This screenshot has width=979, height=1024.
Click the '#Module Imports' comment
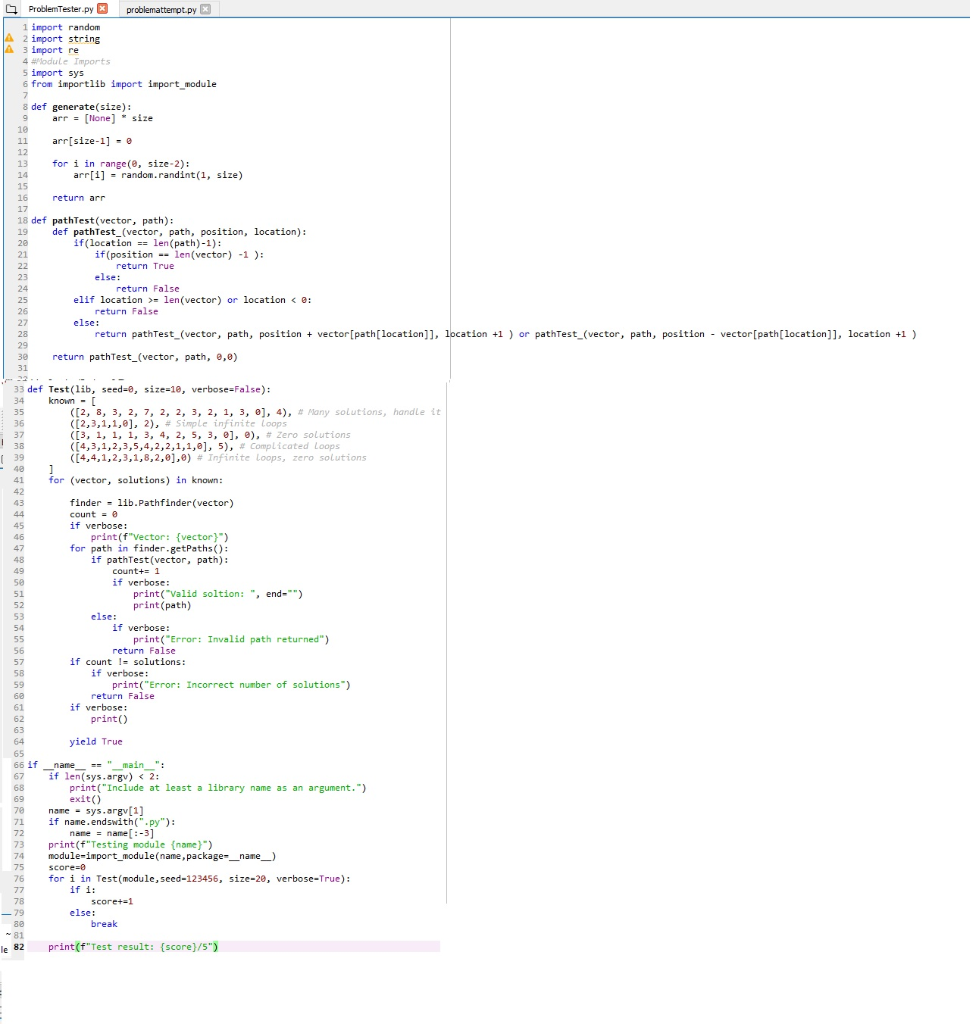(x=71, y=61)
